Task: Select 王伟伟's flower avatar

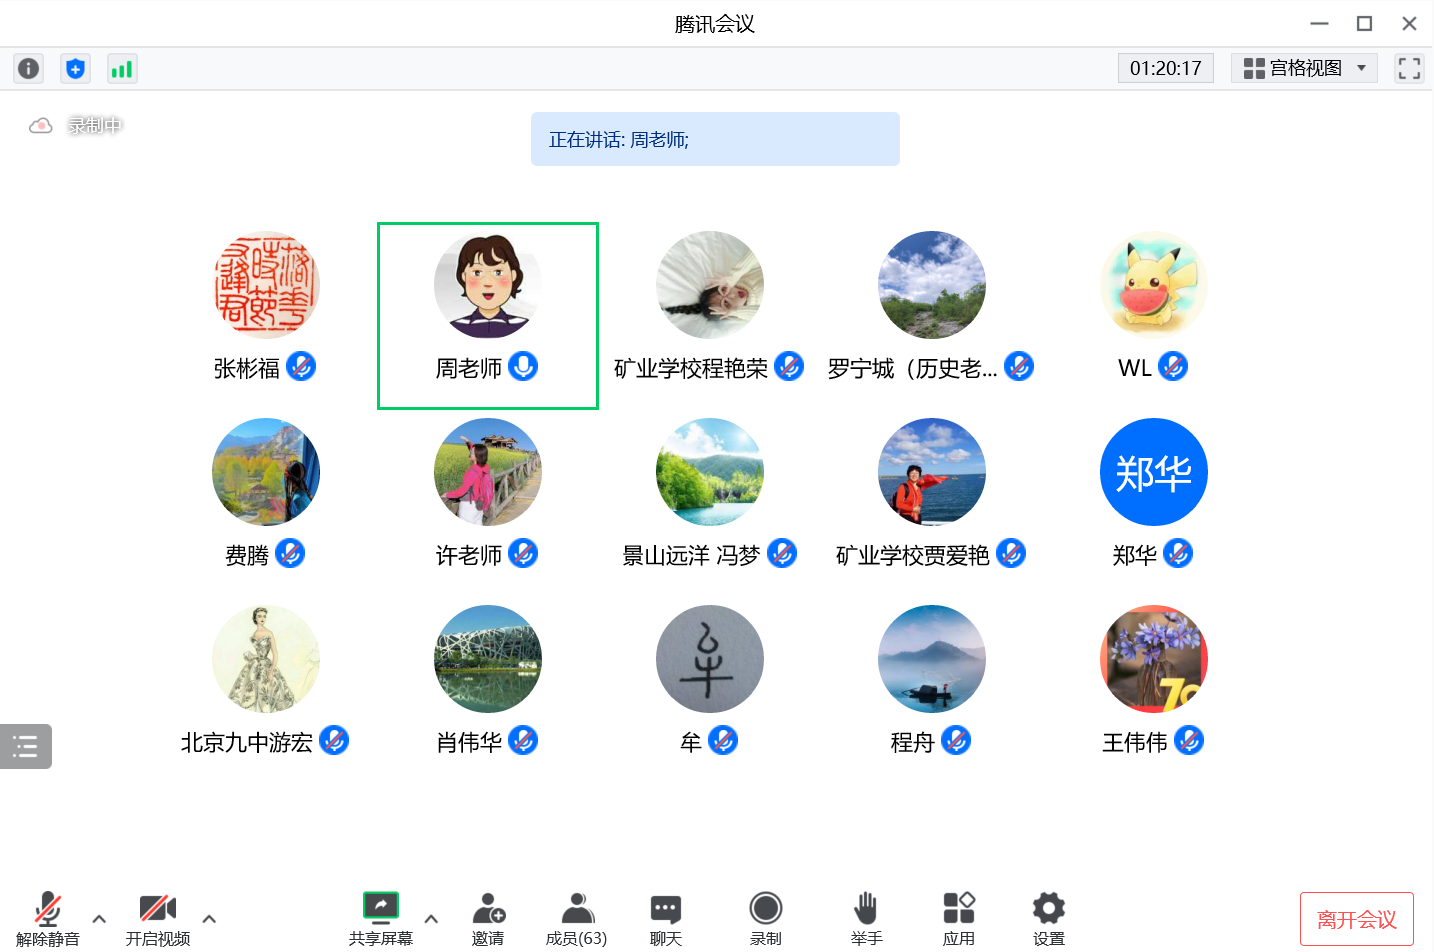Action: [1154, 659]
